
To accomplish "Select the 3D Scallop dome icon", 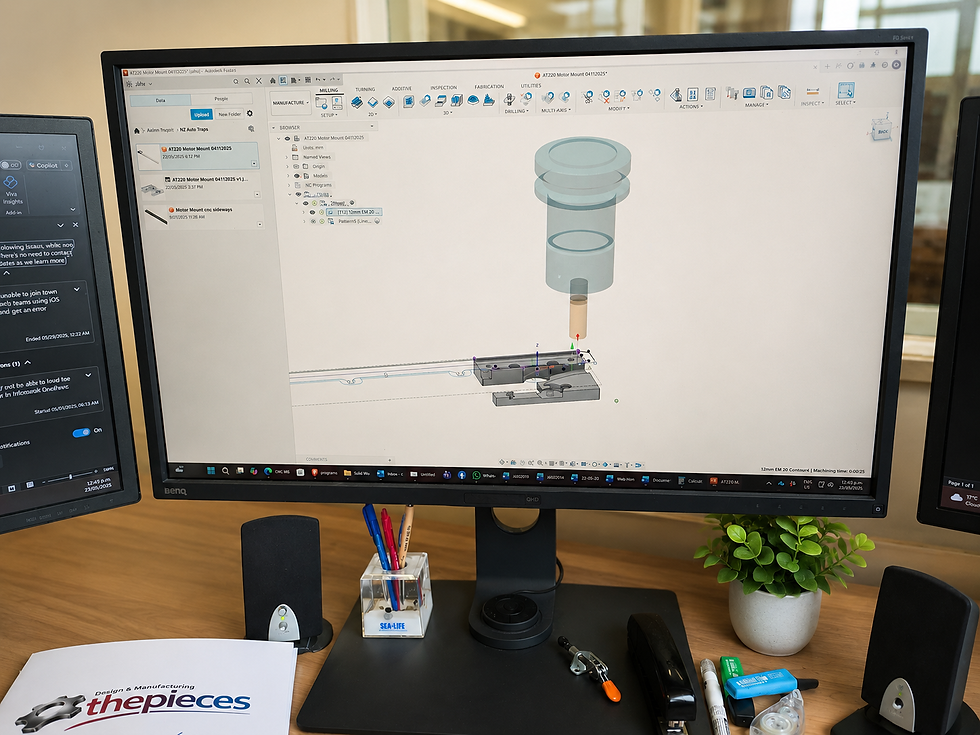I will coord(473,100).
